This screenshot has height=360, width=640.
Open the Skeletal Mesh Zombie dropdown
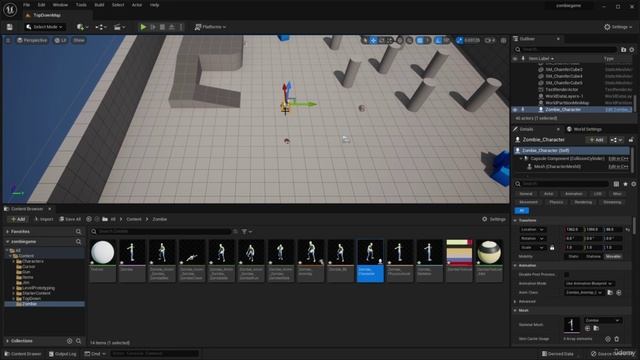click(x=603, y=320)
